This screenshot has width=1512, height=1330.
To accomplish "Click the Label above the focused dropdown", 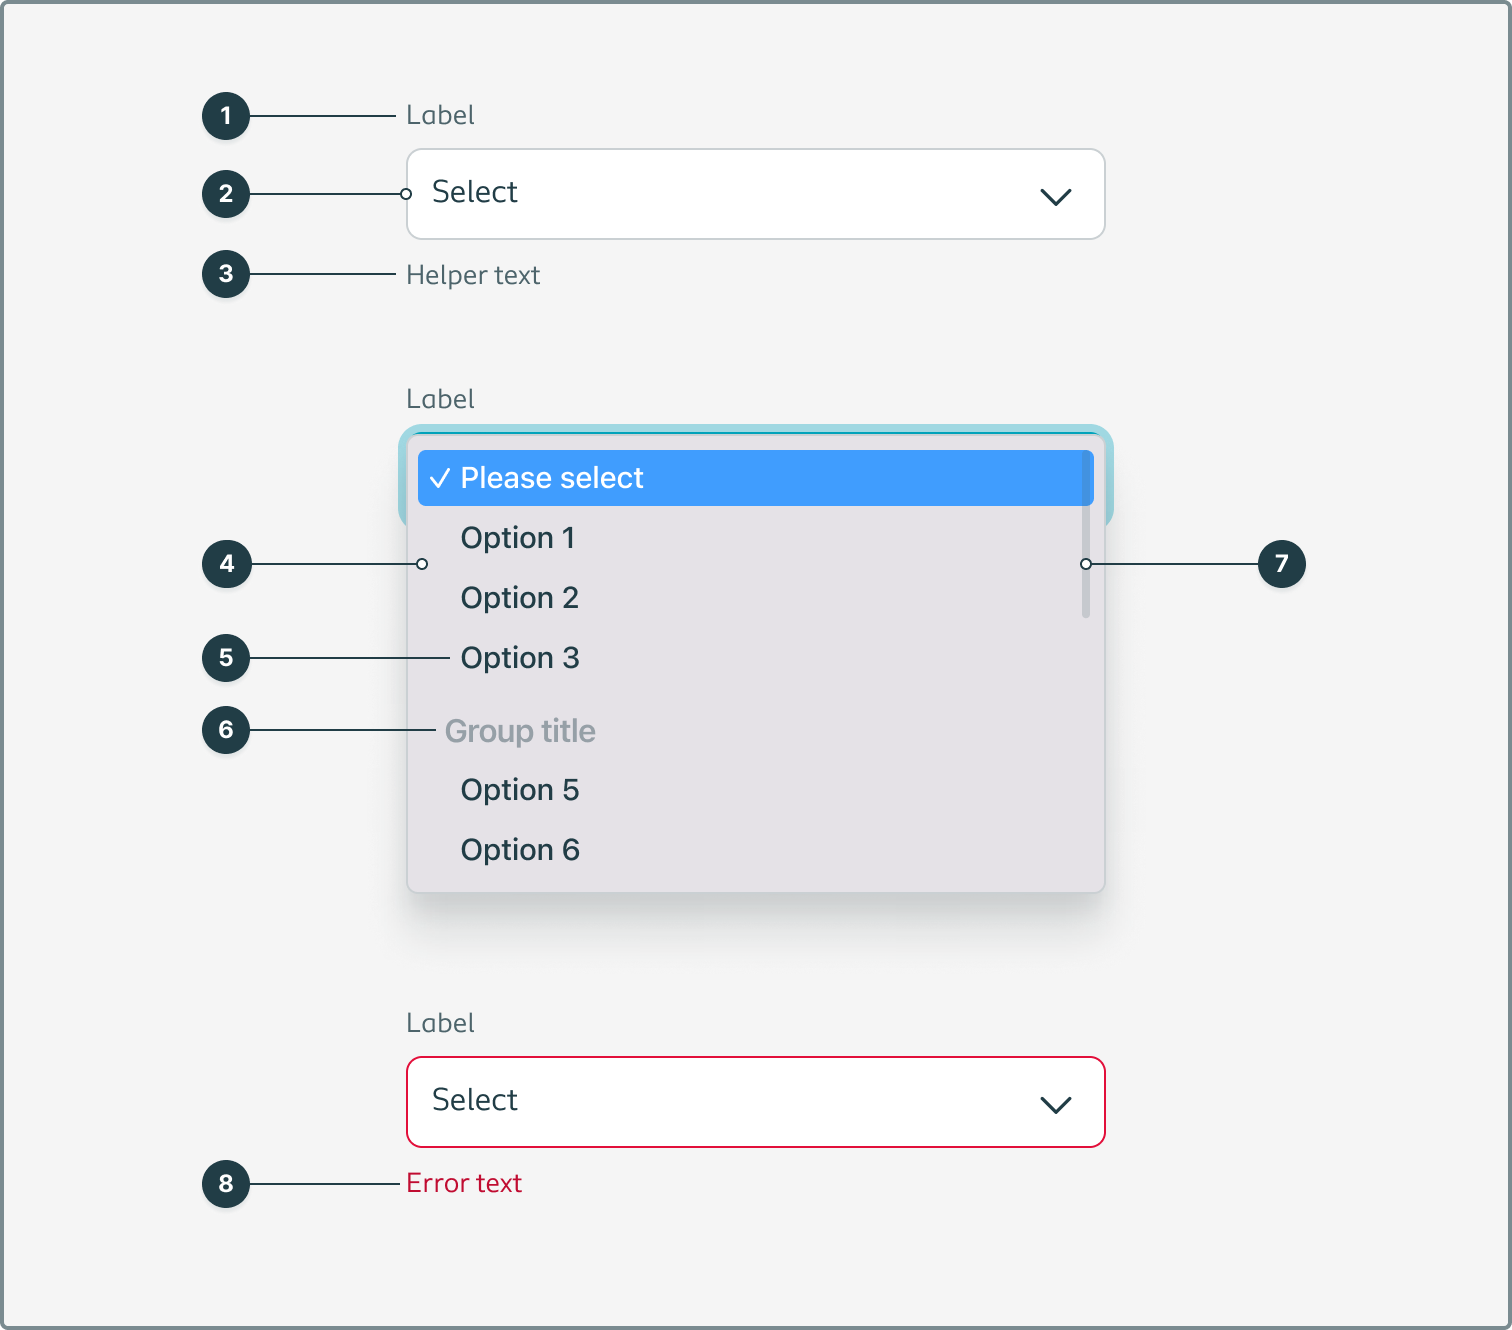I will click(440, 399).
